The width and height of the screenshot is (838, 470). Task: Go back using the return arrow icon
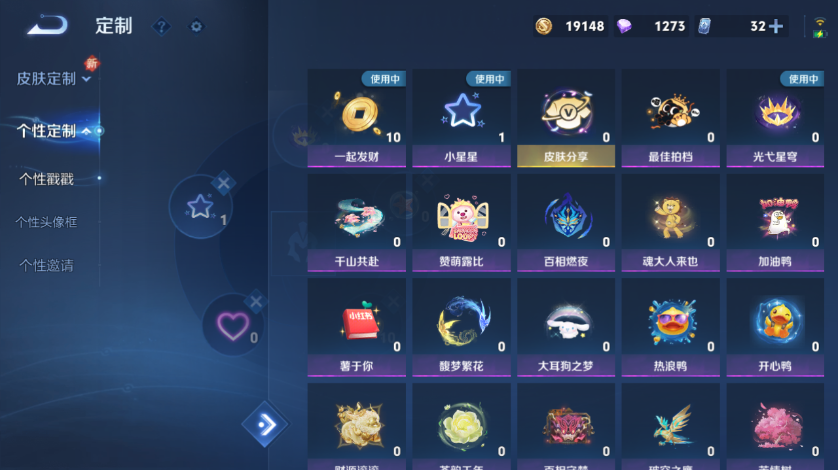[48, 25]
